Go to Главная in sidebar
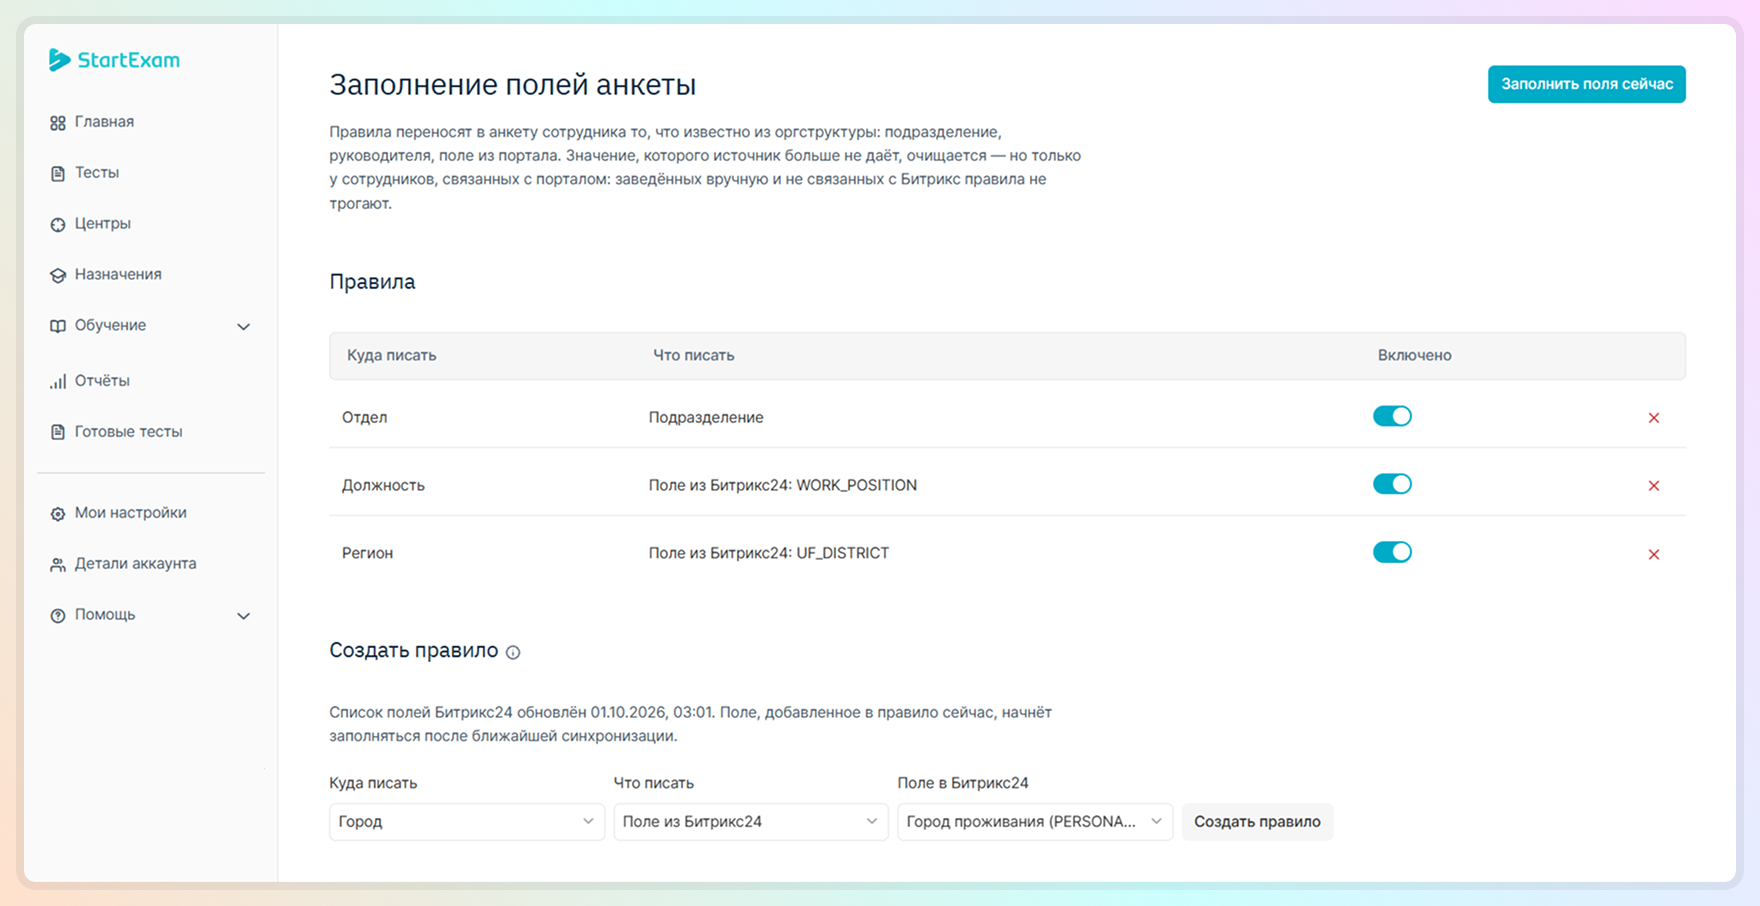The width and height of the screenshot is (1760, 906). coord(104,122)
